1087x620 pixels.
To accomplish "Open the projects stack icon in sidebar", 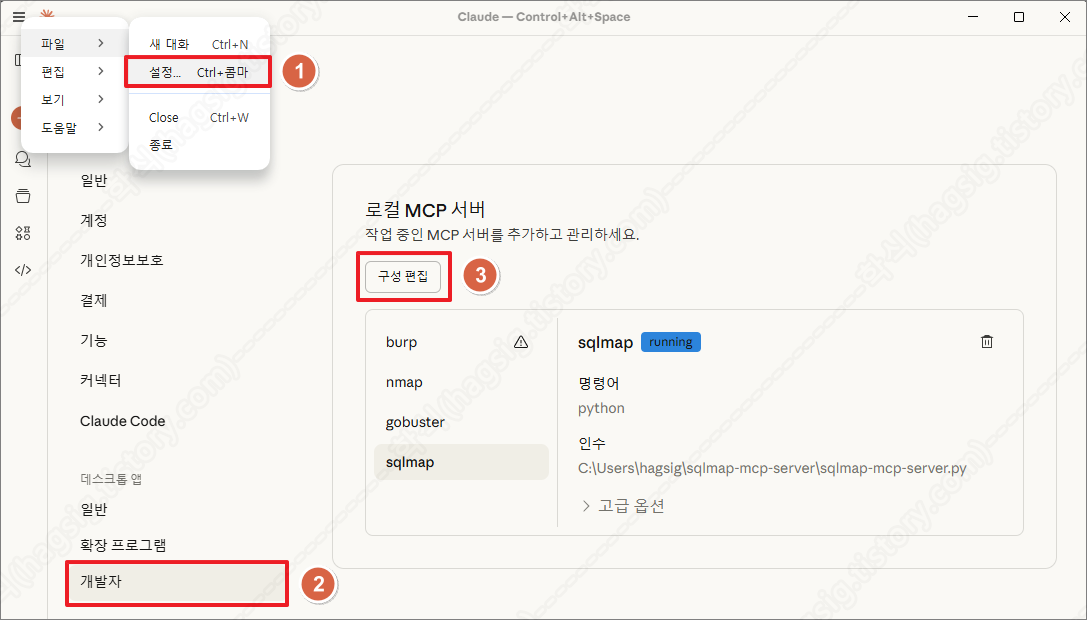I will (23, 196).
